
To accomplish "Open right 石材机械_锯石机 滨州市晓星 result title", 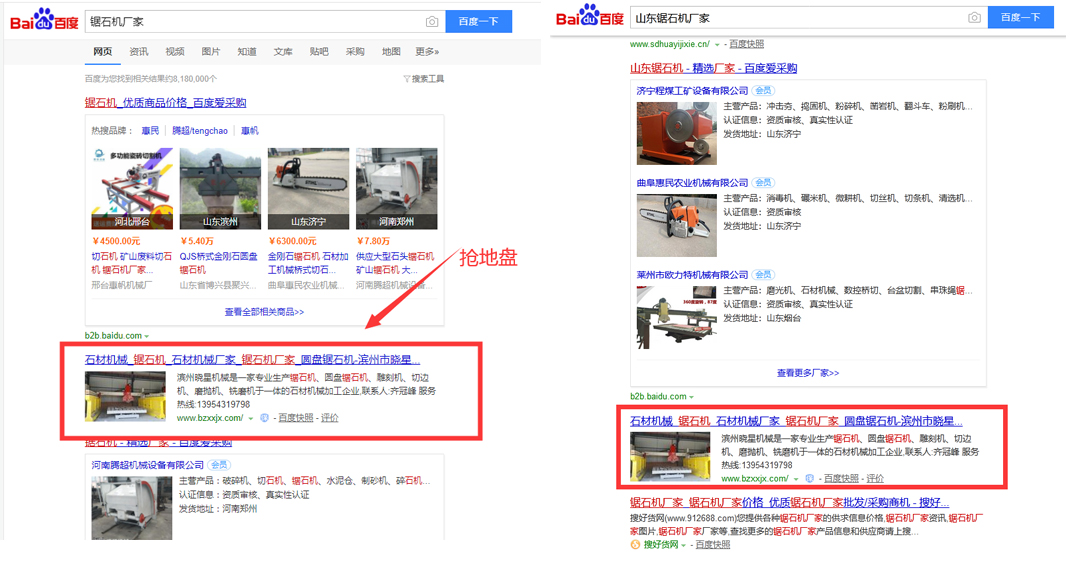I will [x=796, y=421].
